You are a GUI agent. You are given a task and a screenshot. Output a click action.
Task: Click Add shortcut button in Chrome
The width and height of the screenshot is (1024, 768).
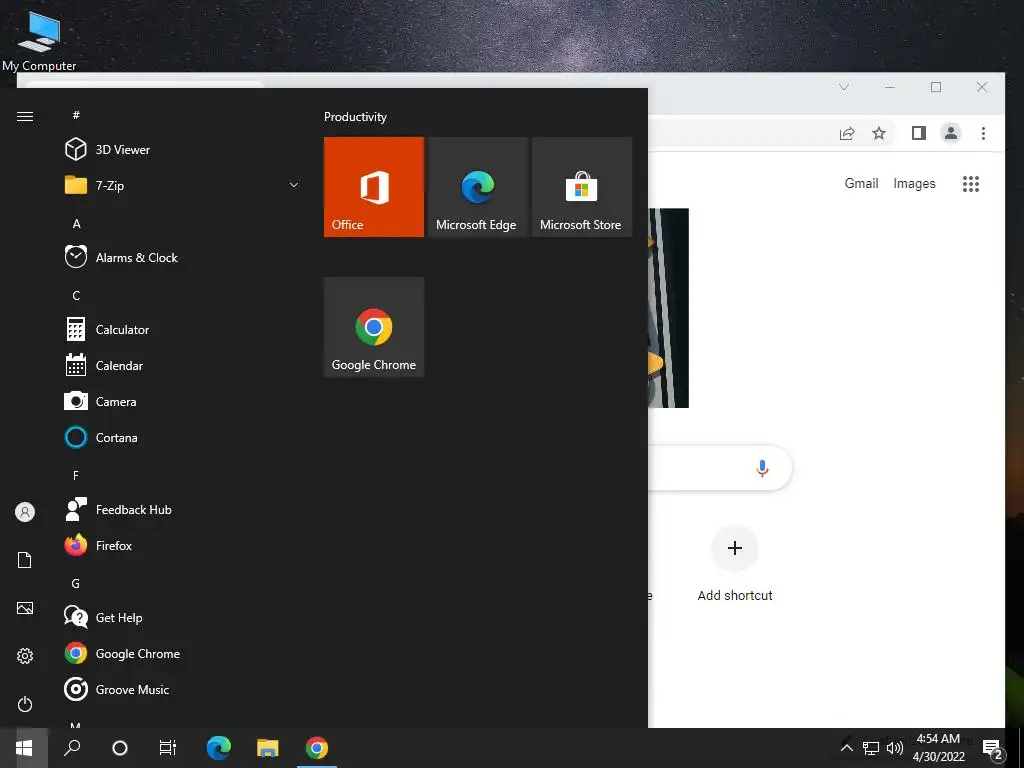tap(735, 563)
